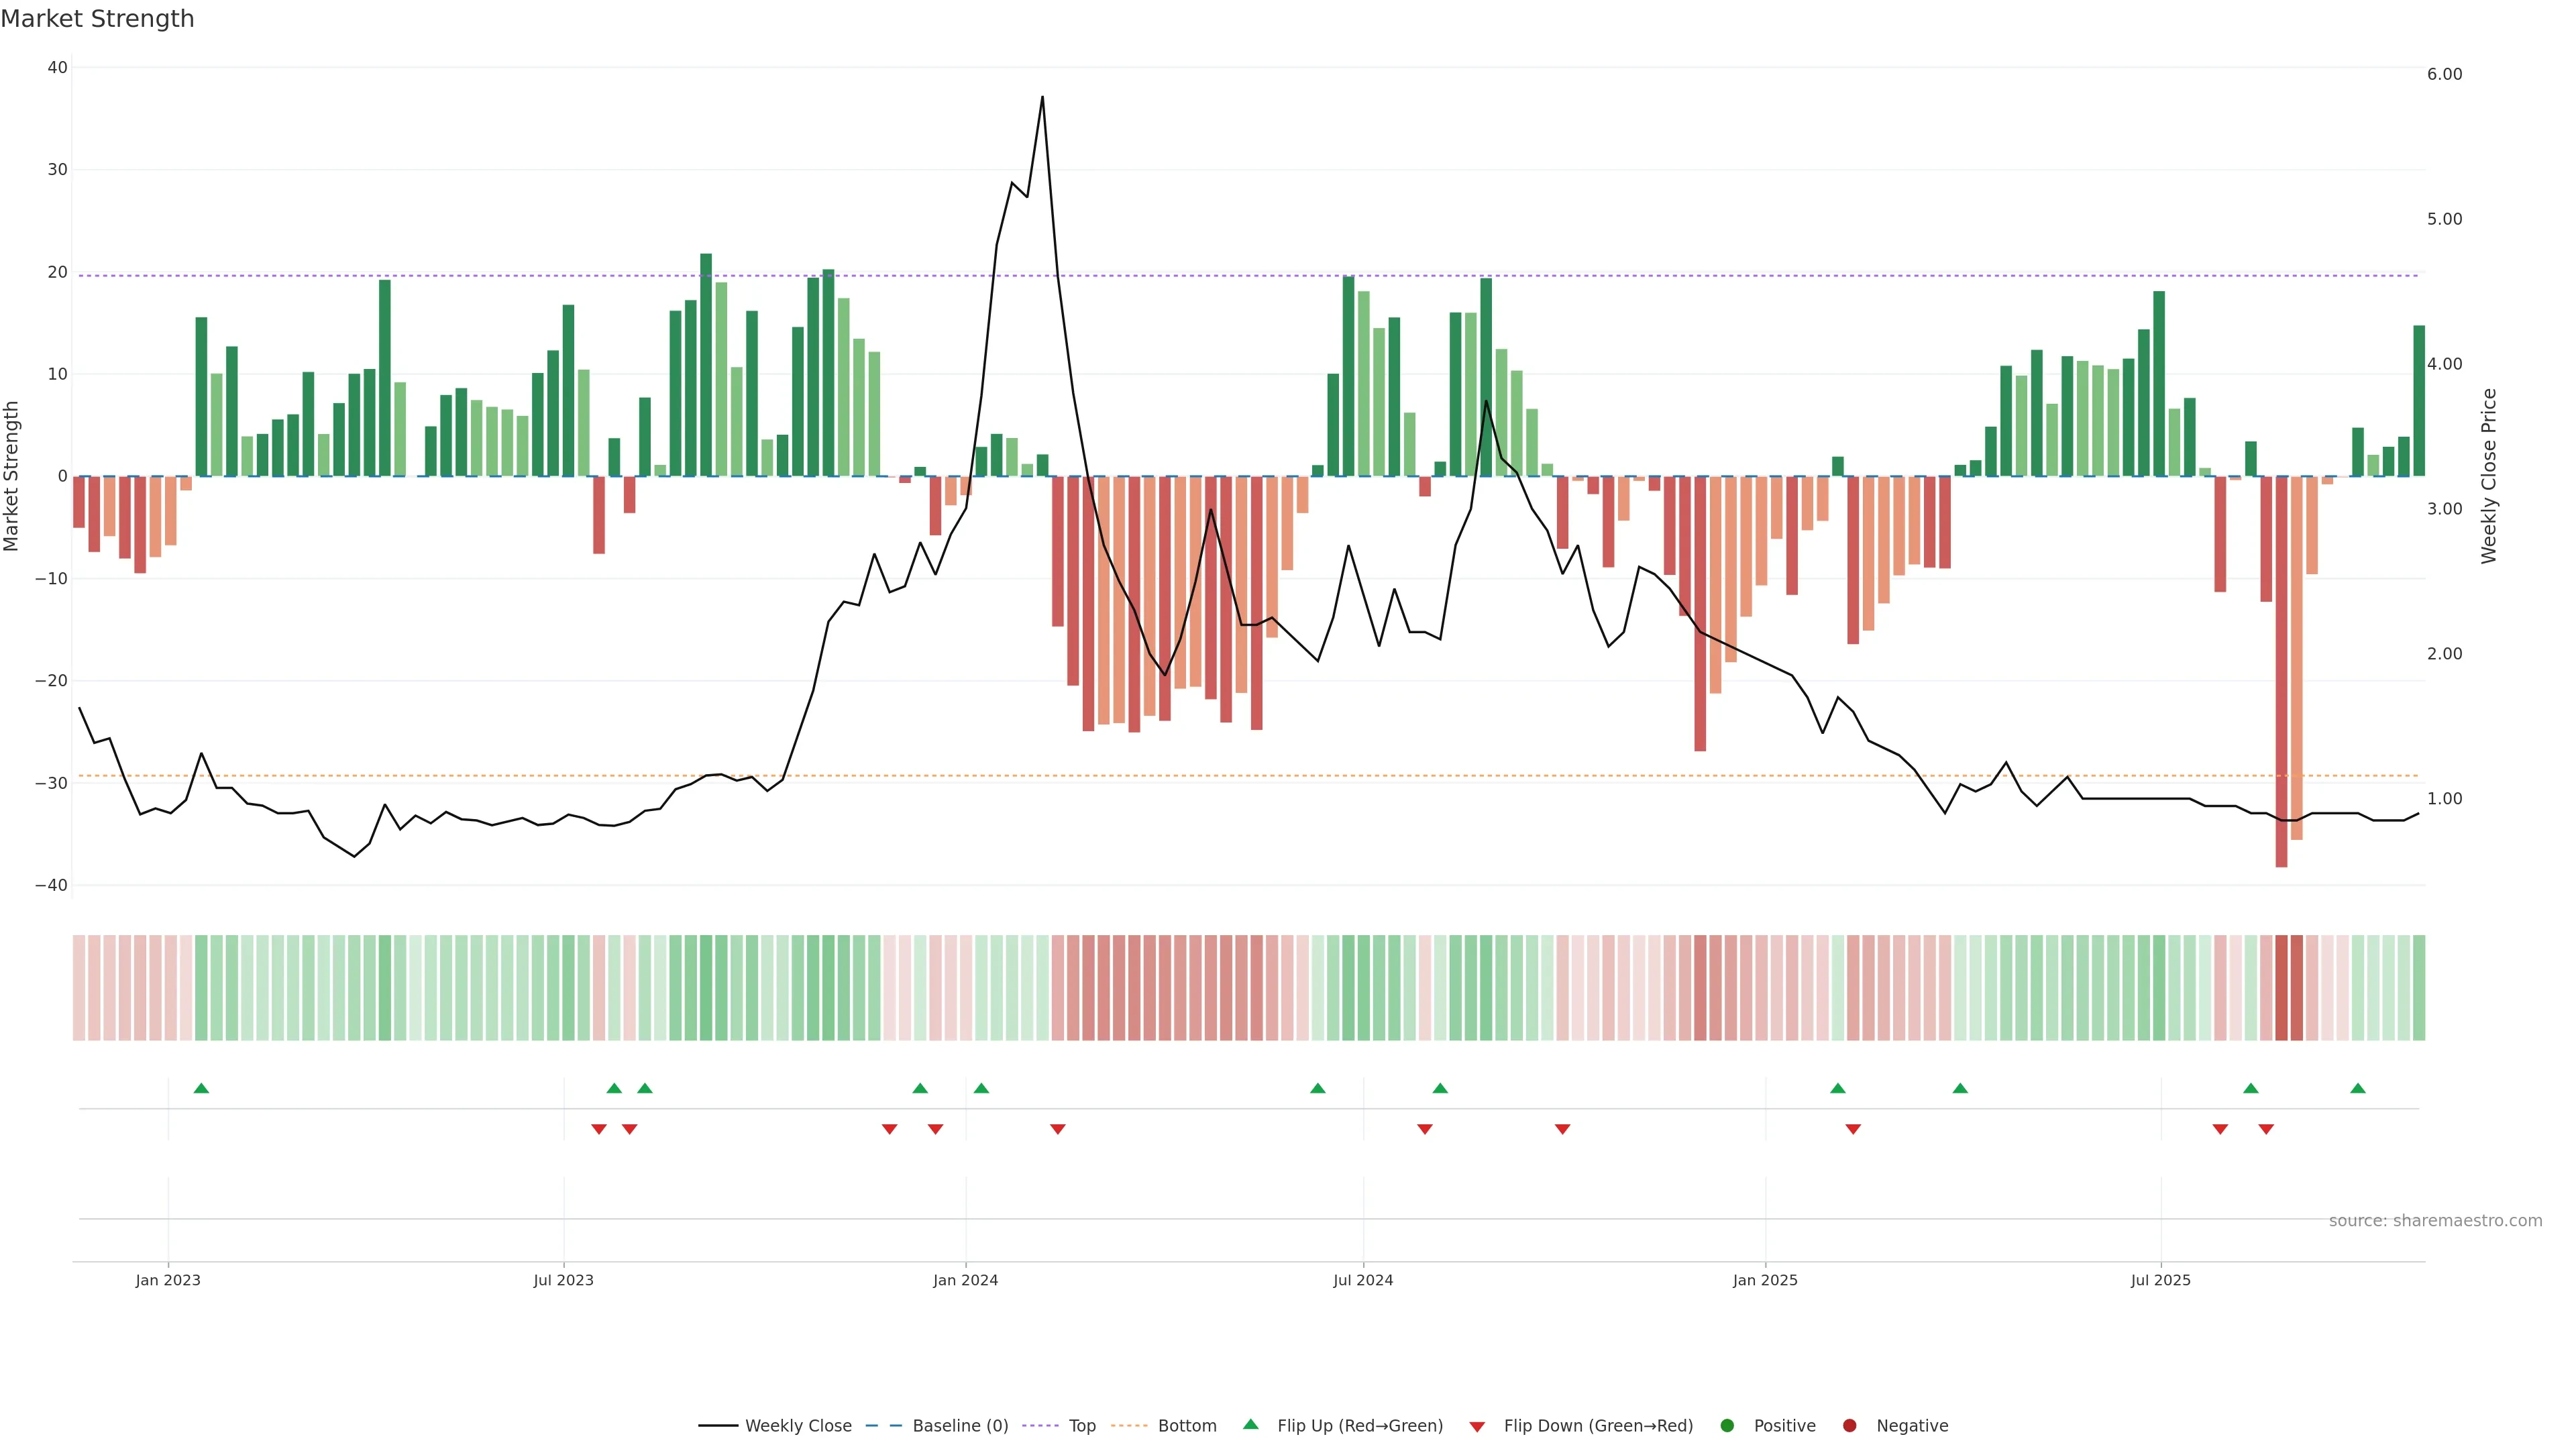The image size is (2576, 1449).
Task: Click the darkest red heatmap strip cell
Action: [2281, 987]
